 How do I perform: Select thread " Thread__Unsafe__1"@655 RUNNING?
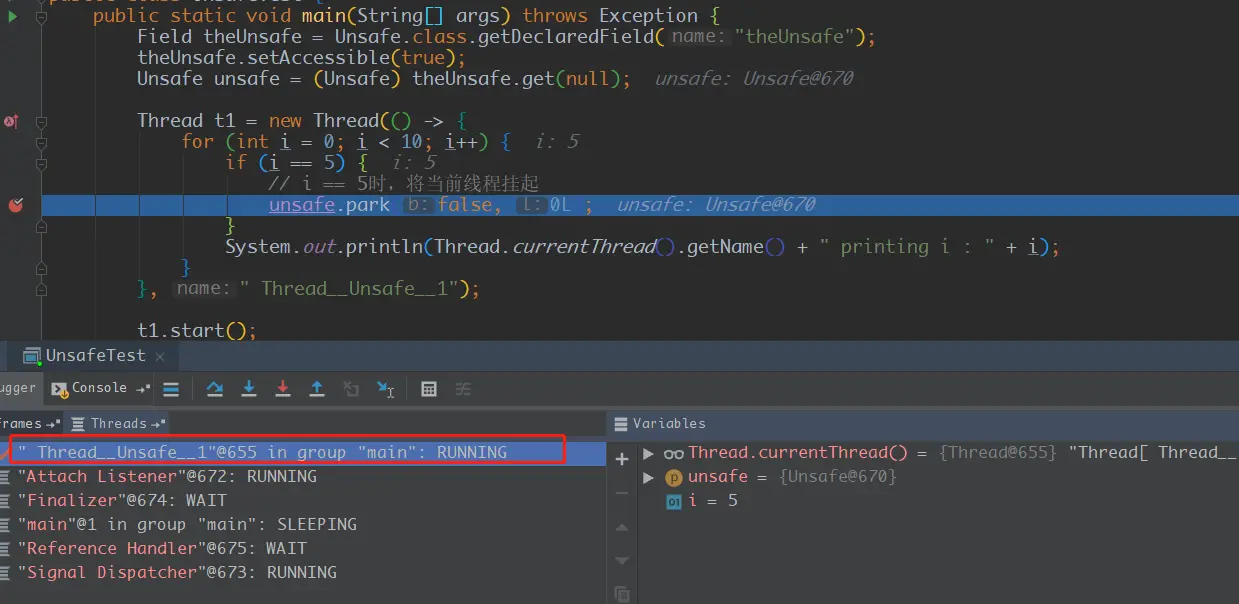[304, 452]
